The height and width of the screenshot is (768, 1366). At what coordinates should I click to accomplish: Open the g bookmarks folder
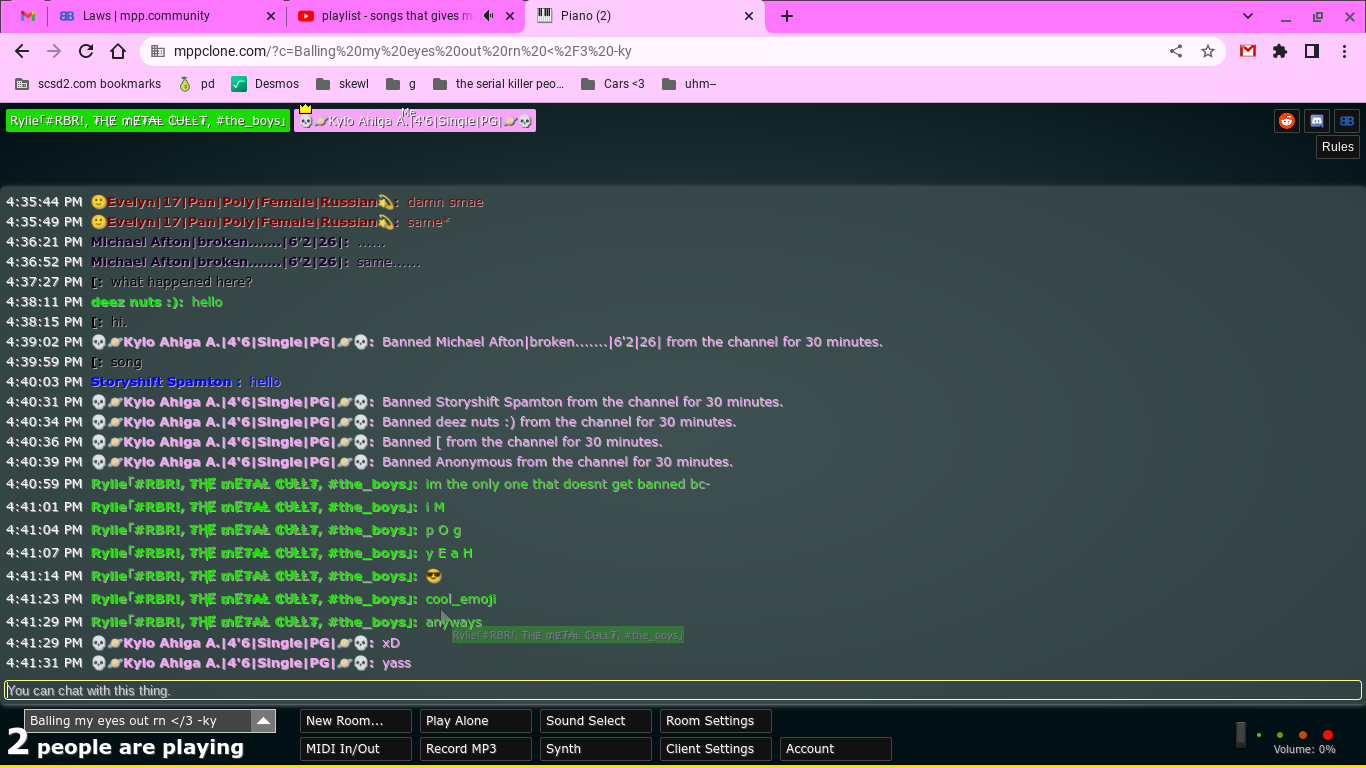pos(401,84)
